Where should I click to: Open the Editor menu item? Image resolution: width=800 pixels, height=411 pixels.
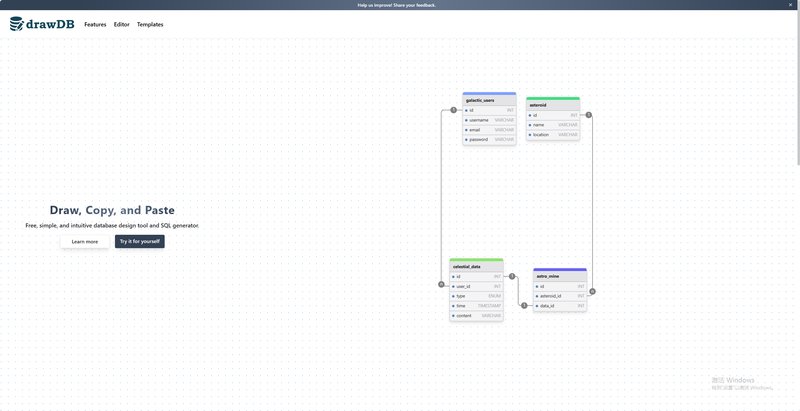121,24
